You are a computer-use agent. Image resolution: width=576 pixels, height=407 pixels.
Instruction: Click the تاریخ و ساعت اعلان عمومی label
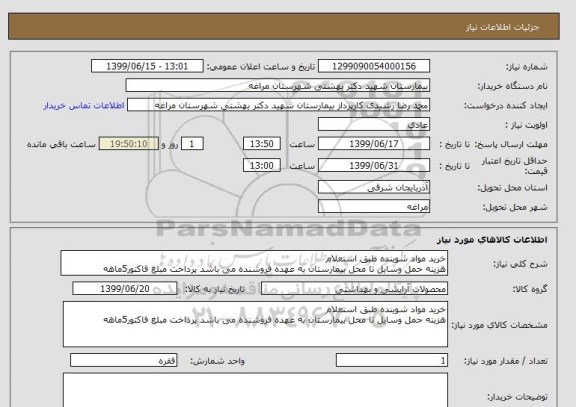click(x=261, y=67)
